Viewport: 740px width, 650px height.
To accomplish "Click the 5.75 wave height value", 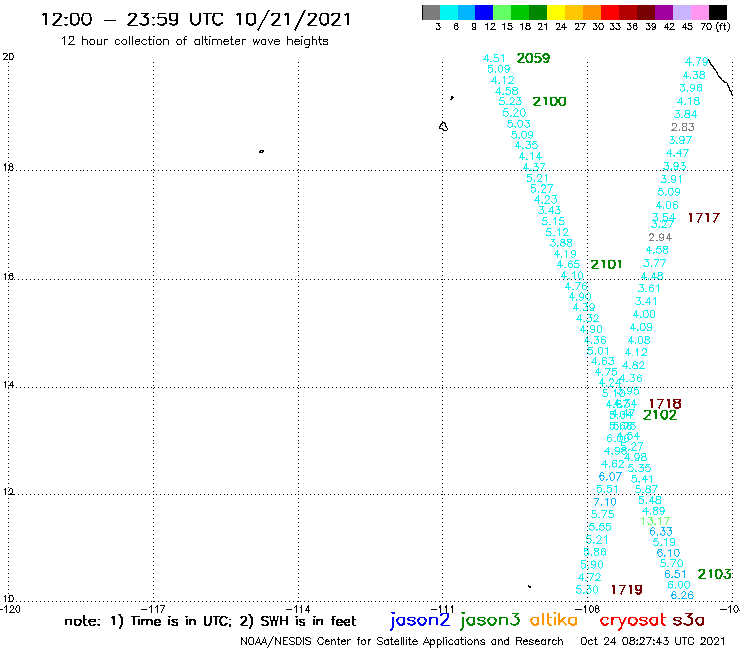I will click(x=603, y=514).
